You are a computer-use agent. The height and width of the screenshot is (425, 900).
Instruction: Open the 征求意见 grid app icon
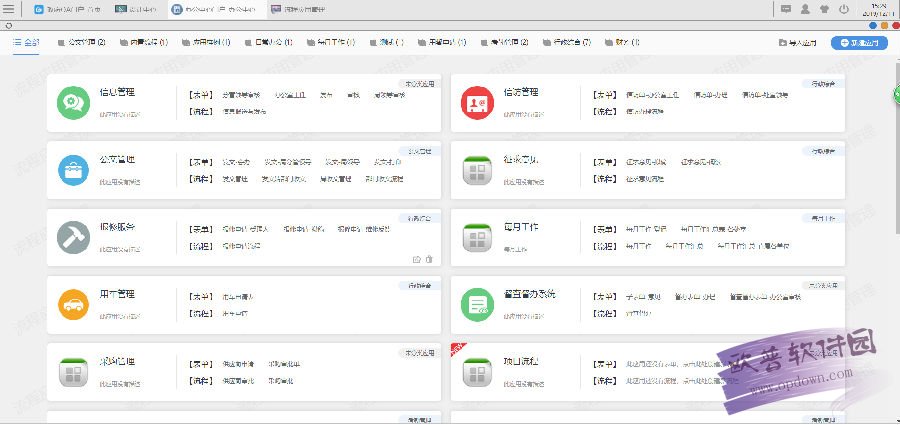pyautogui.click(x=477, y=170)
